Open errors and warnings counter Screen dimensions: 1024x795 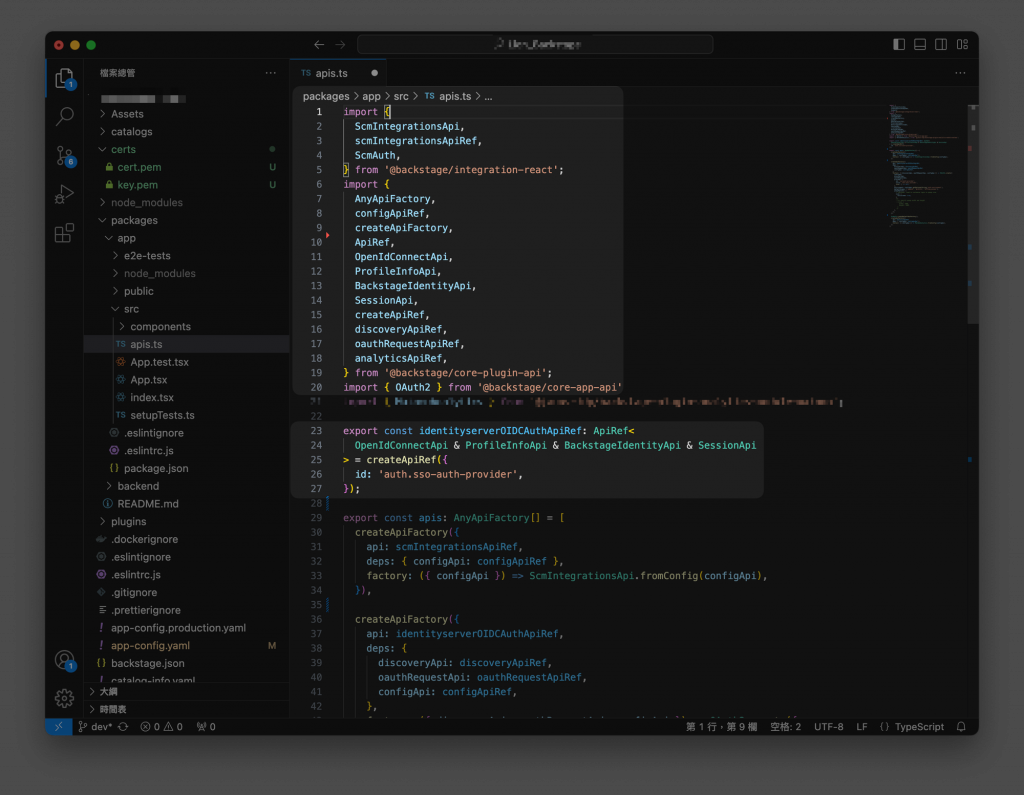(x=161, y=726)
